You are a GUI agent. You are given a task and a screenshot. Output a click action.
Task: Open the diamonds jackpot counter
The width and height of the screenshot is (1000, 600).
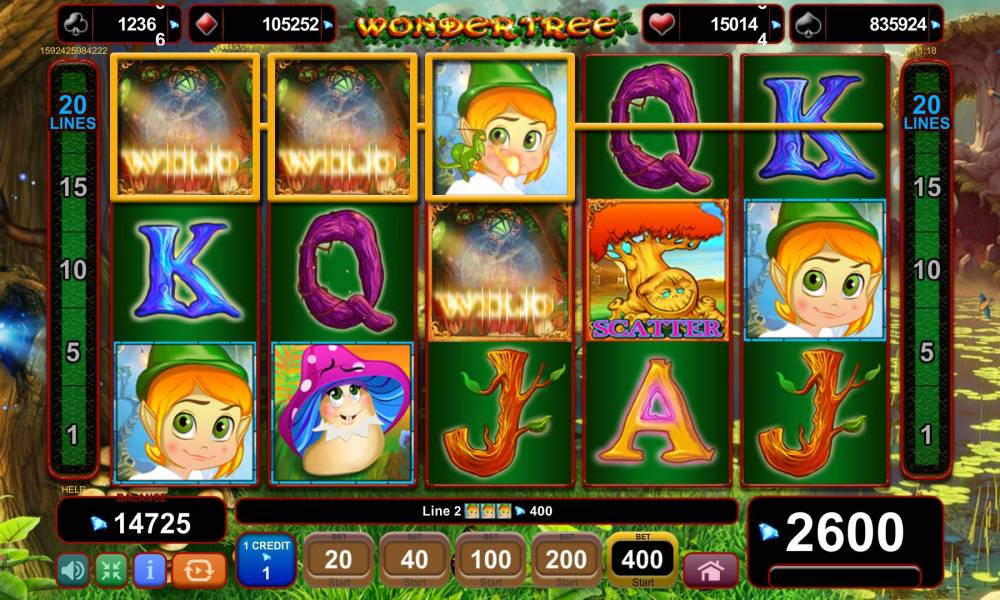point(261,25)
